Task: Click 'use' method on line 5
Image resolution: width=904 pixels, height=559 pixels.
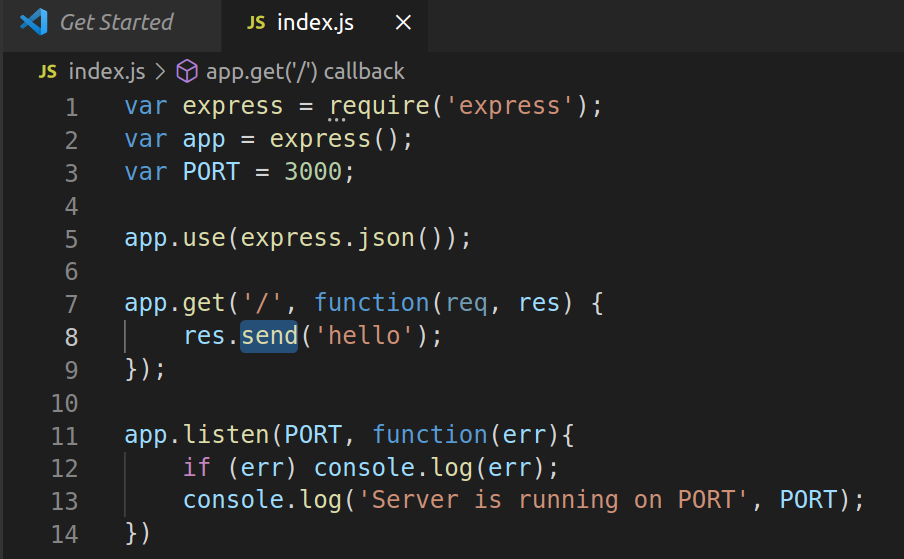Action: 204,239
